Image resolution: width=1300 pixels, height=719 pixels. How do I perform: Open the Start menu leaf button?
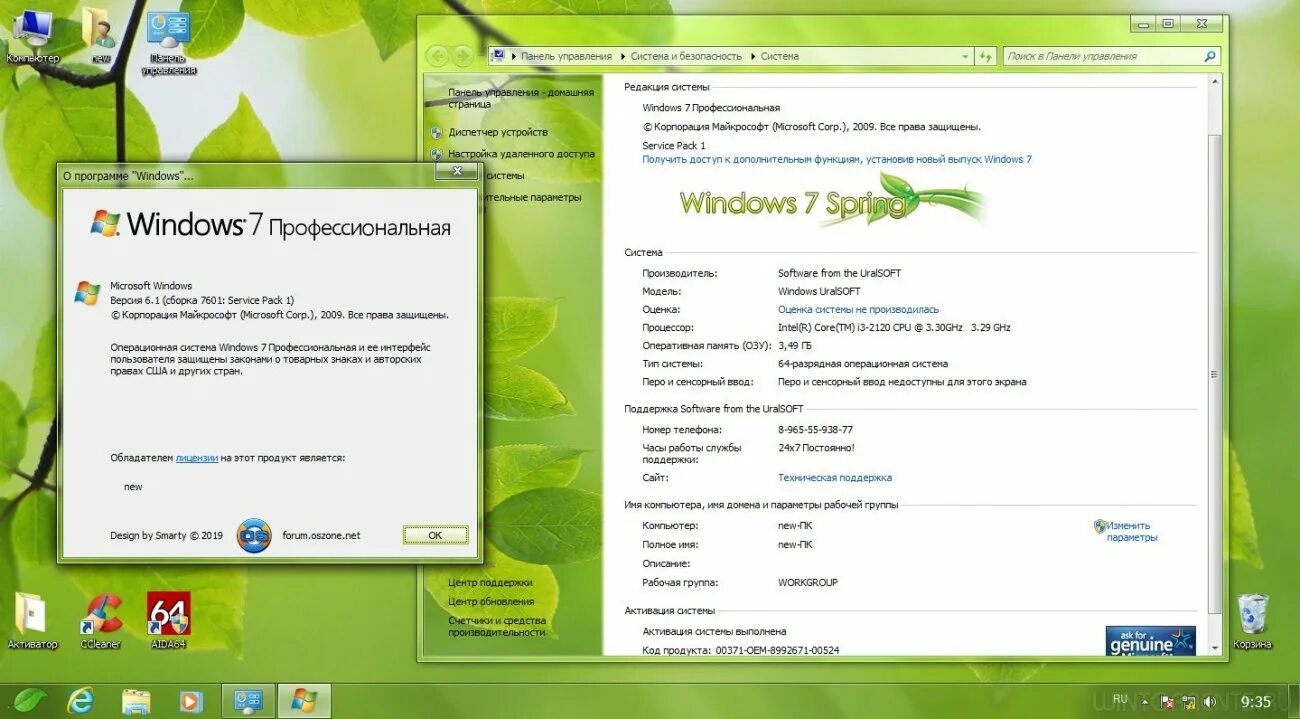click(x=30, y=700)
